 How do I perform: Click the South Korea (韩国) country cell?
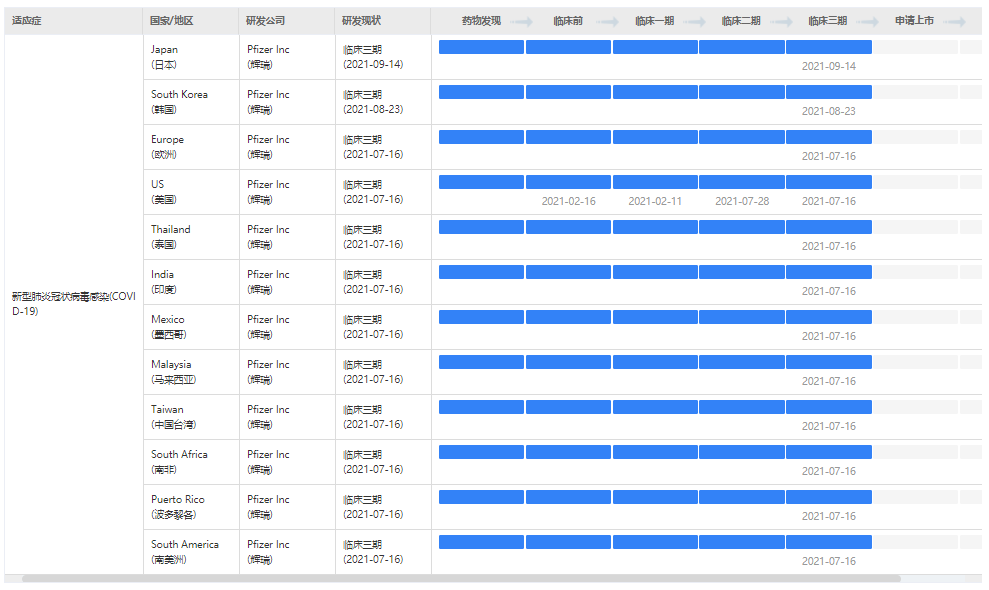click(191, 102)
